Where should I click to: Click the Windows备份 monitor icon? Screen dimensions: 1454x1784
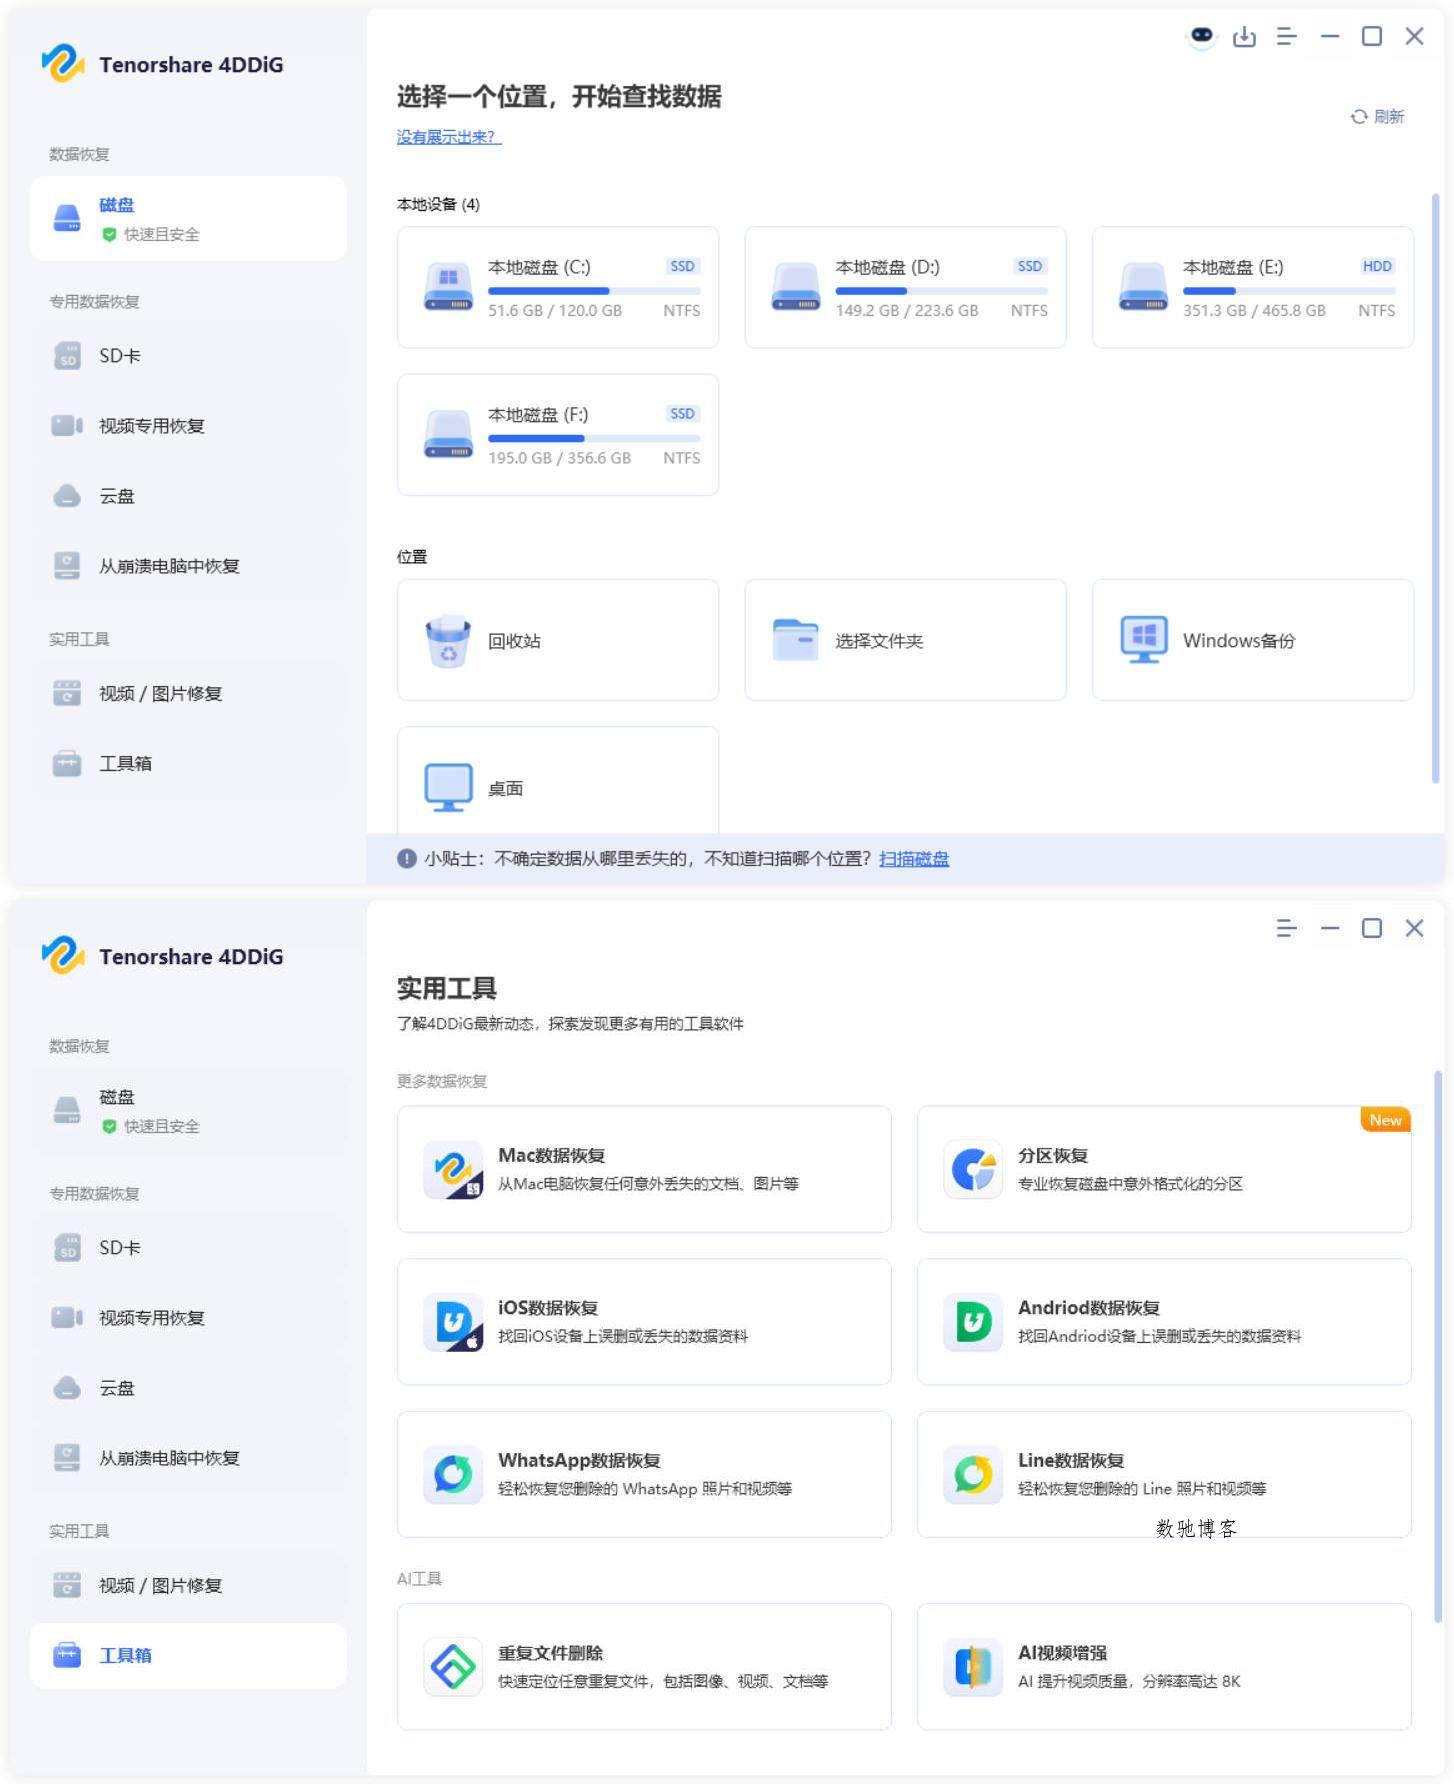pos(1144,640)
